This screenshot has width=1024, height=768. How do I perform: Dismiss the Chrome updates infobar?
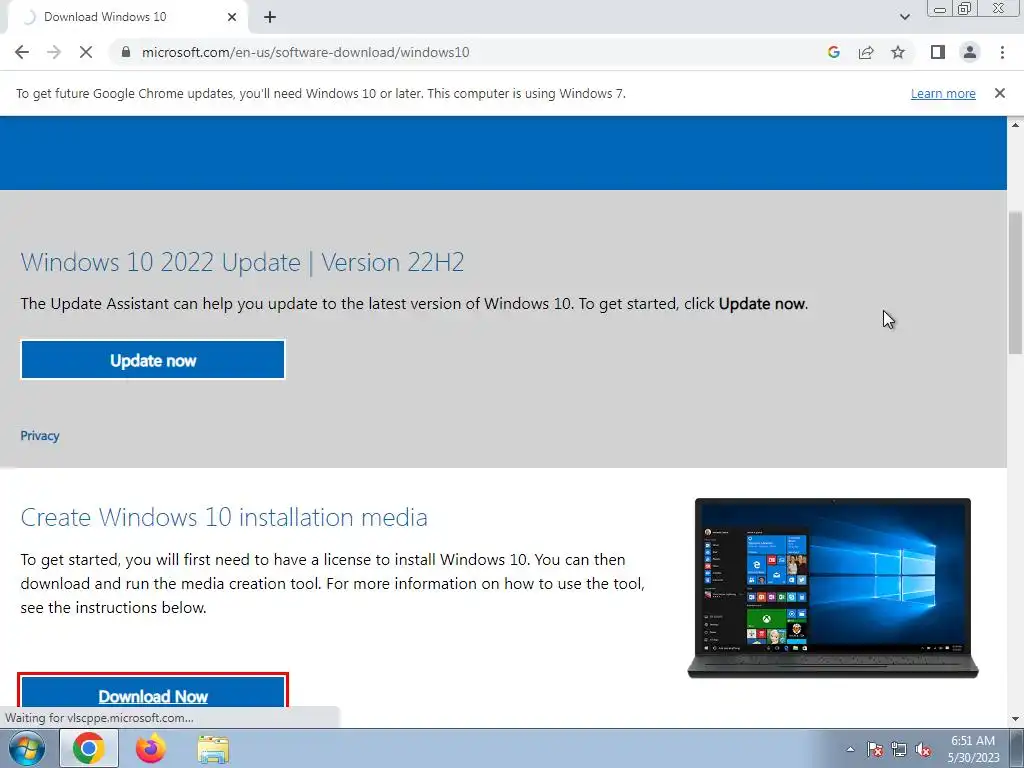(x=999, y=93)
